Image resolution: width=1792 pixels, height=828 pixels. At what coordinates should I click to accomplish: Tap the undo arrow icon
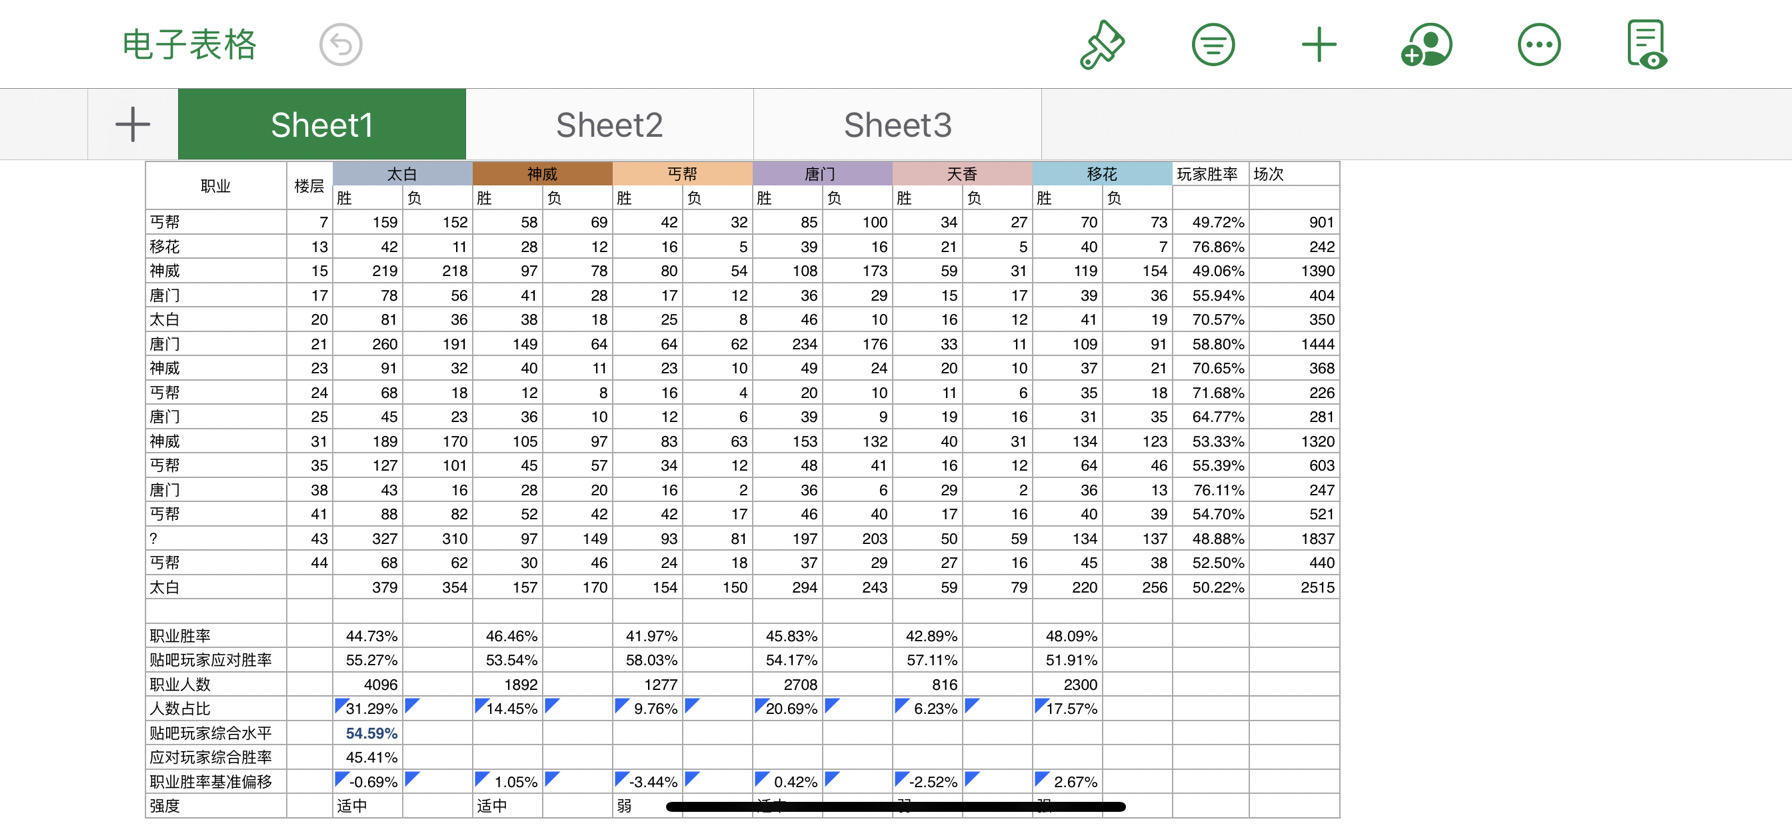pos(341,45)
